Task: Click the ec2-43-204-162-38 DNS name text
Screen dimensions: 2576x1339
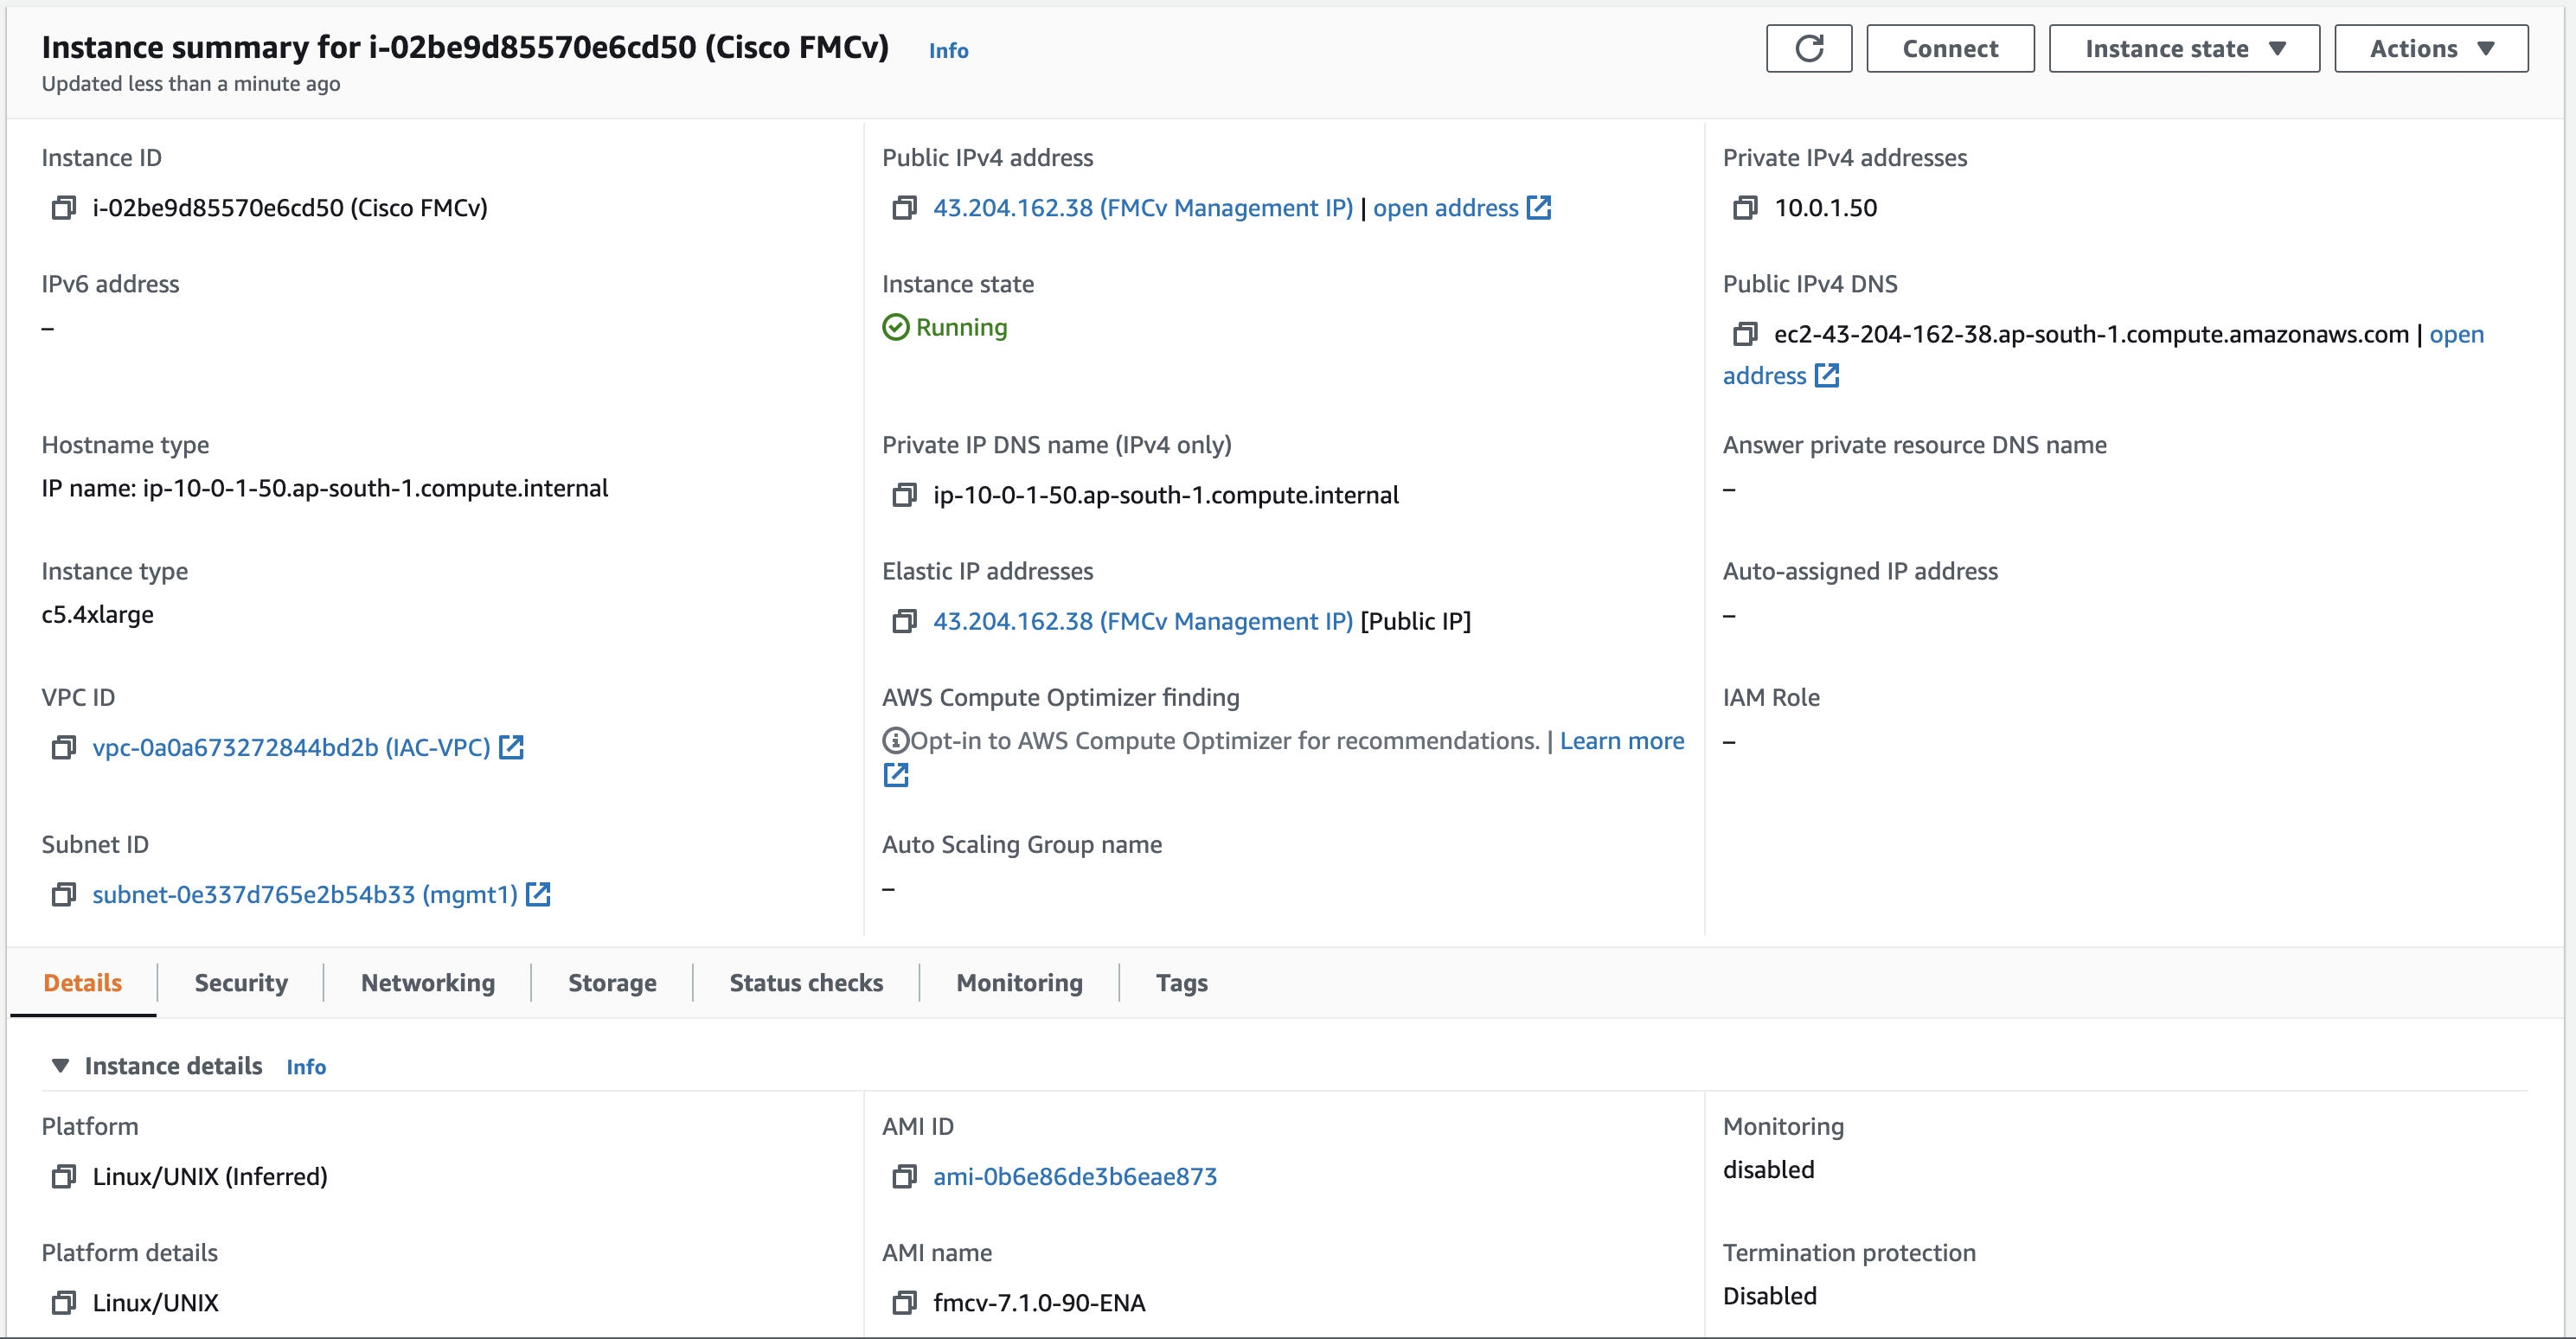Action: point(2091,334)
